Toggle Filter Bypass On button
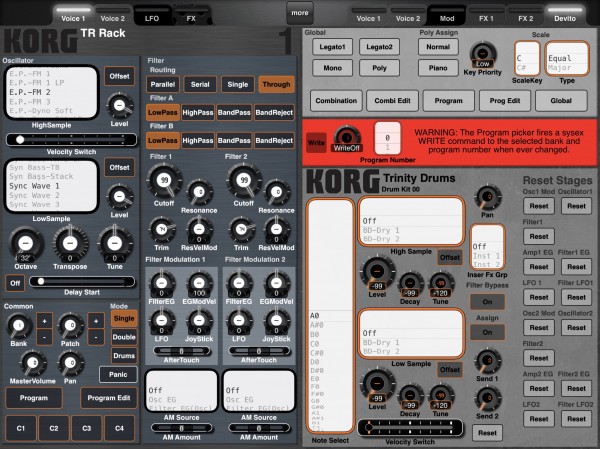This screenshot has width=600, height=449. point(487,302)
